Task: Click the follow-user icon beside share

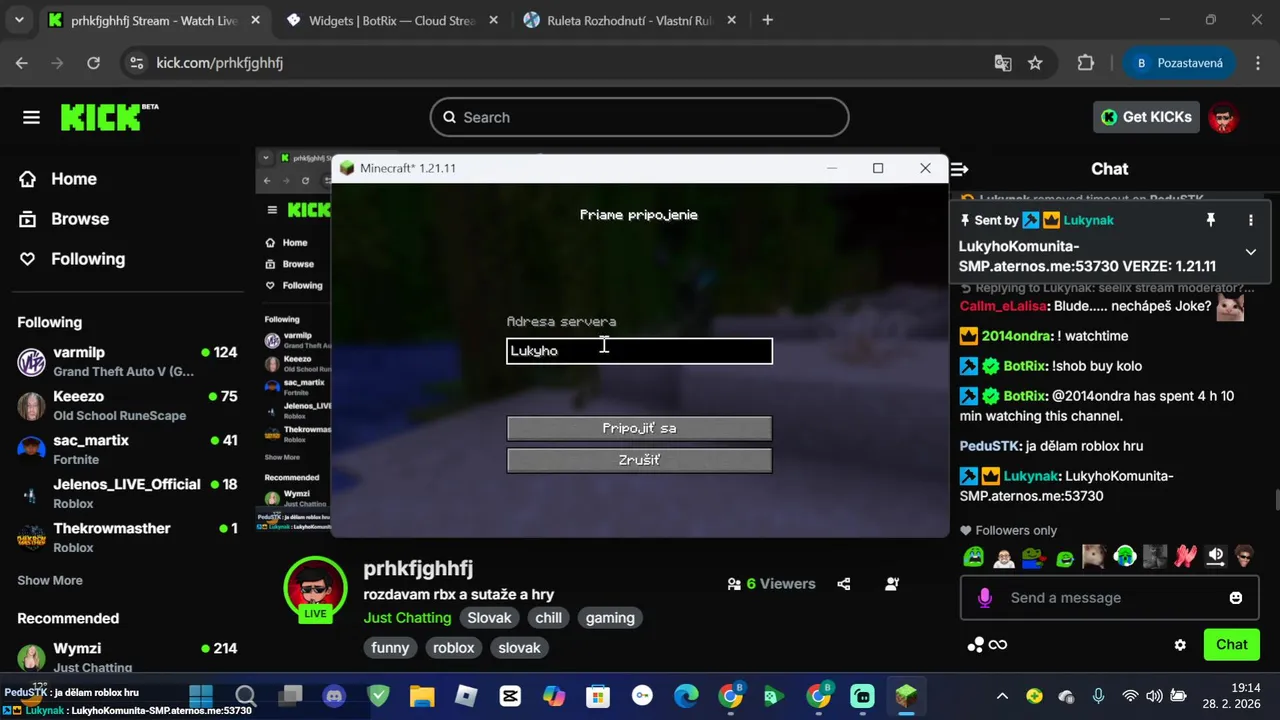Action: tap(892, 584)
